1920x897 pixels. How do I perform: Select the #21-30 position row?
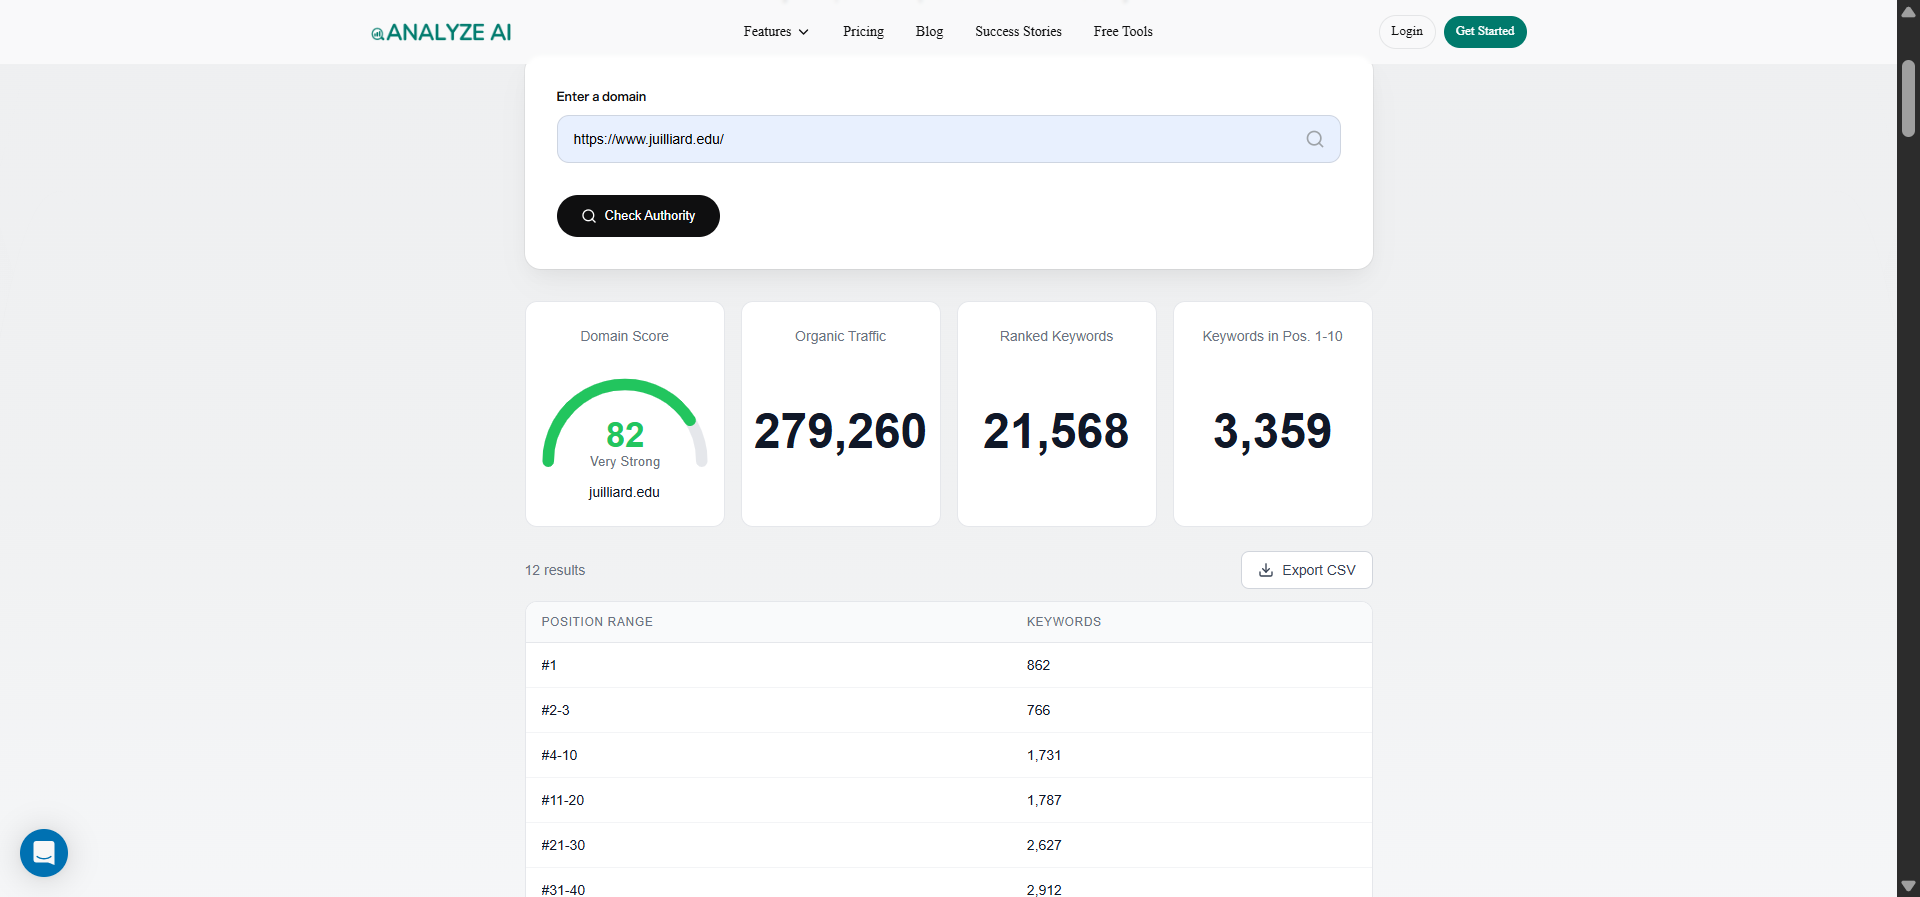point(948,845)
